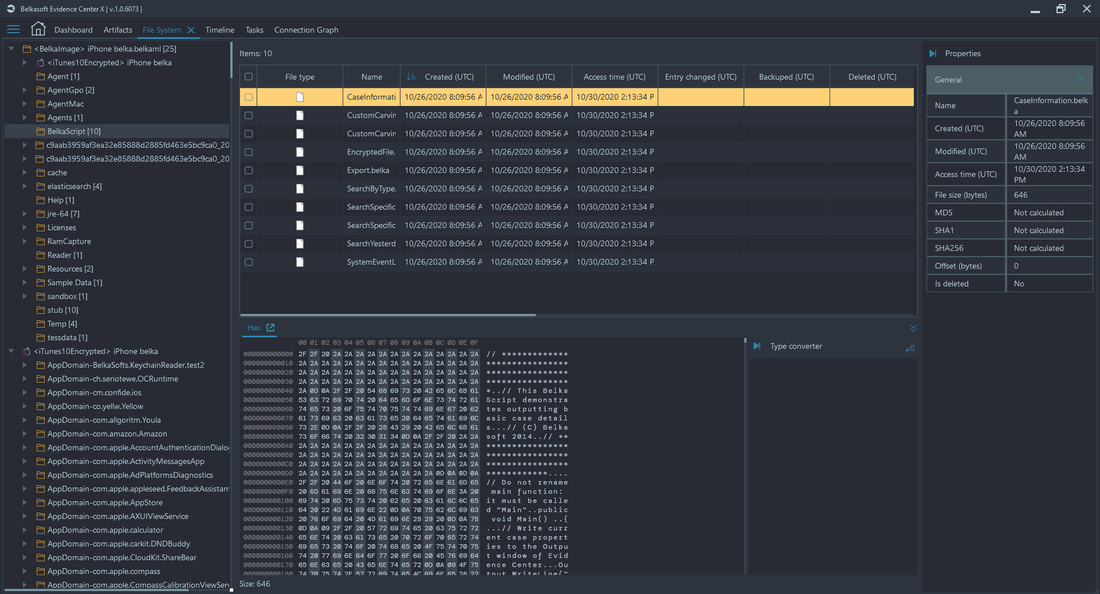
Task: Open the hamburger main menu
Action: [x=13, y=29]
